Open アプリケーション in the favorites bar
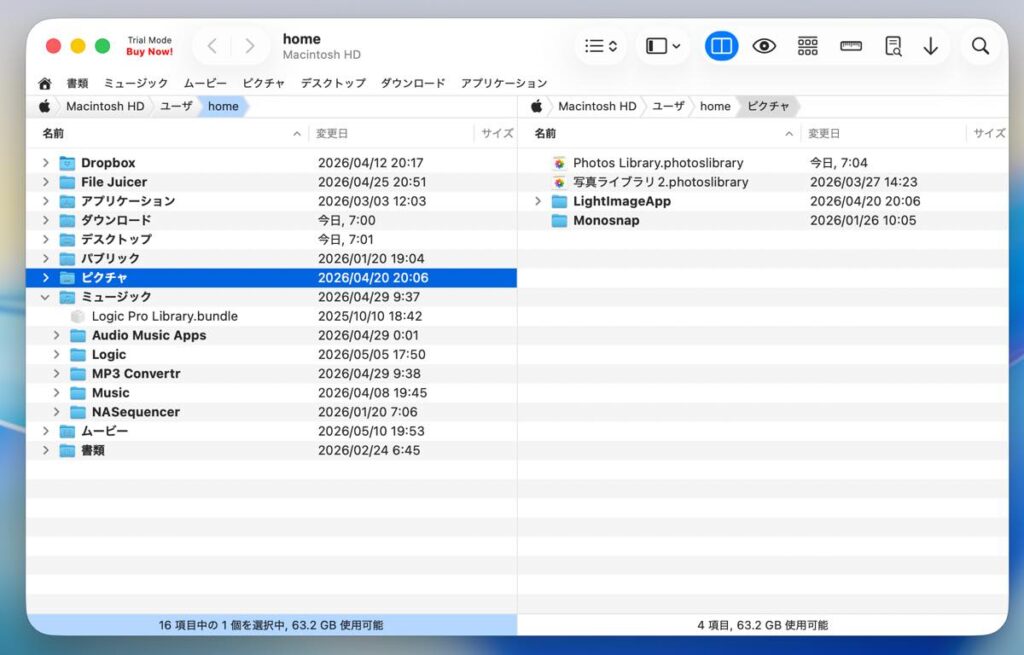 [x=504, y=83]
